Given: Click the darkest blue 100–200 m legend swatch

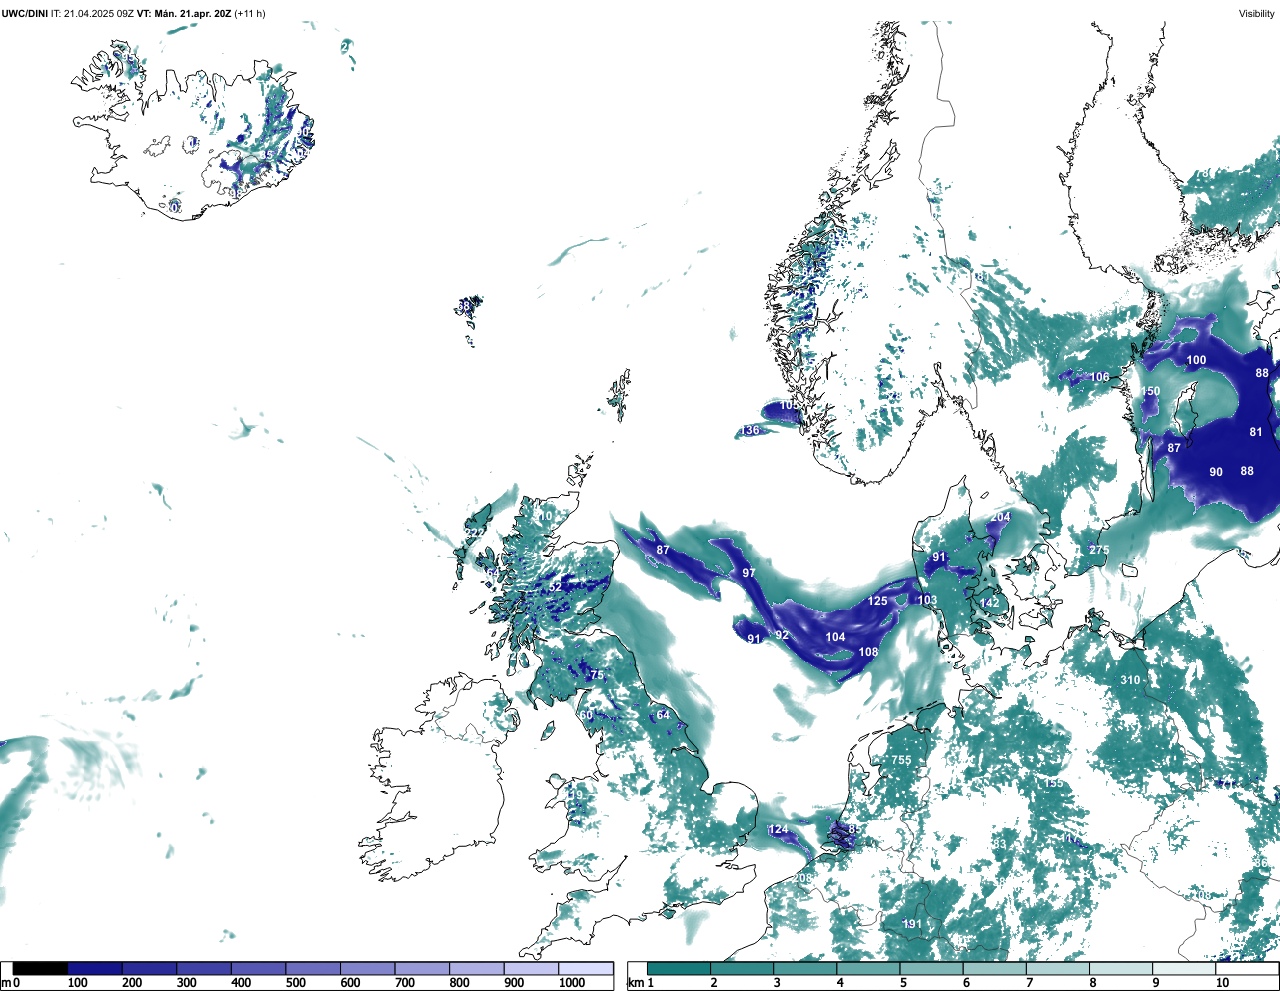Looking at the screenshot, I should pyautogui.click(x=95, y=968).
